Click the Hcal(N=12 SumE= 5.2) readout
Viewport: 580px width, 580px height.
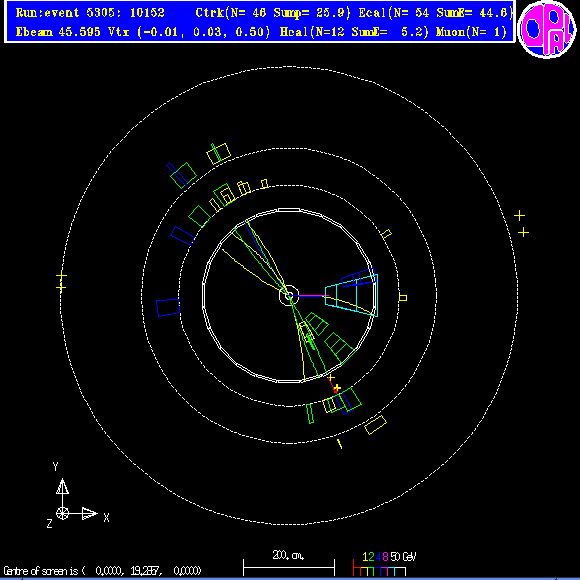coord(354,32)
